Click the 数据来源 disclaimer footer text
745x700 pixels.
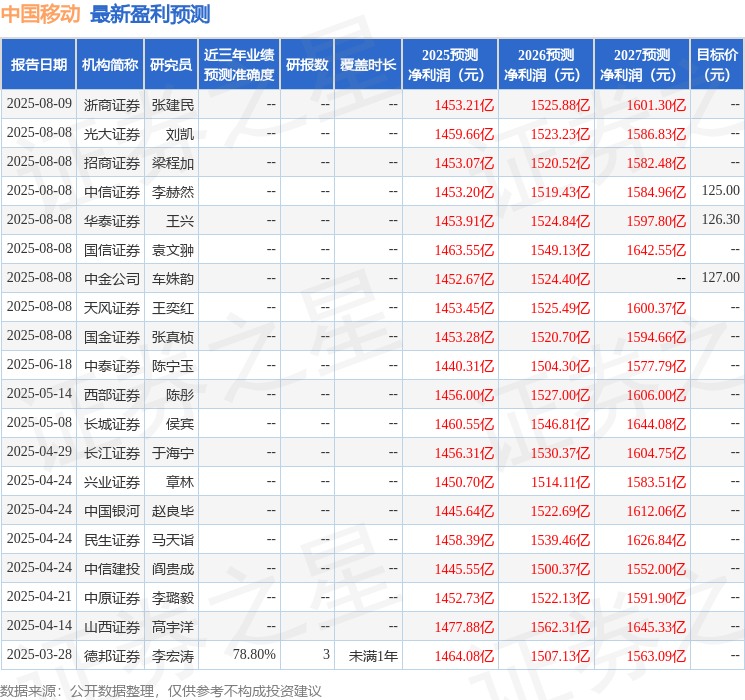pos(161,690)
